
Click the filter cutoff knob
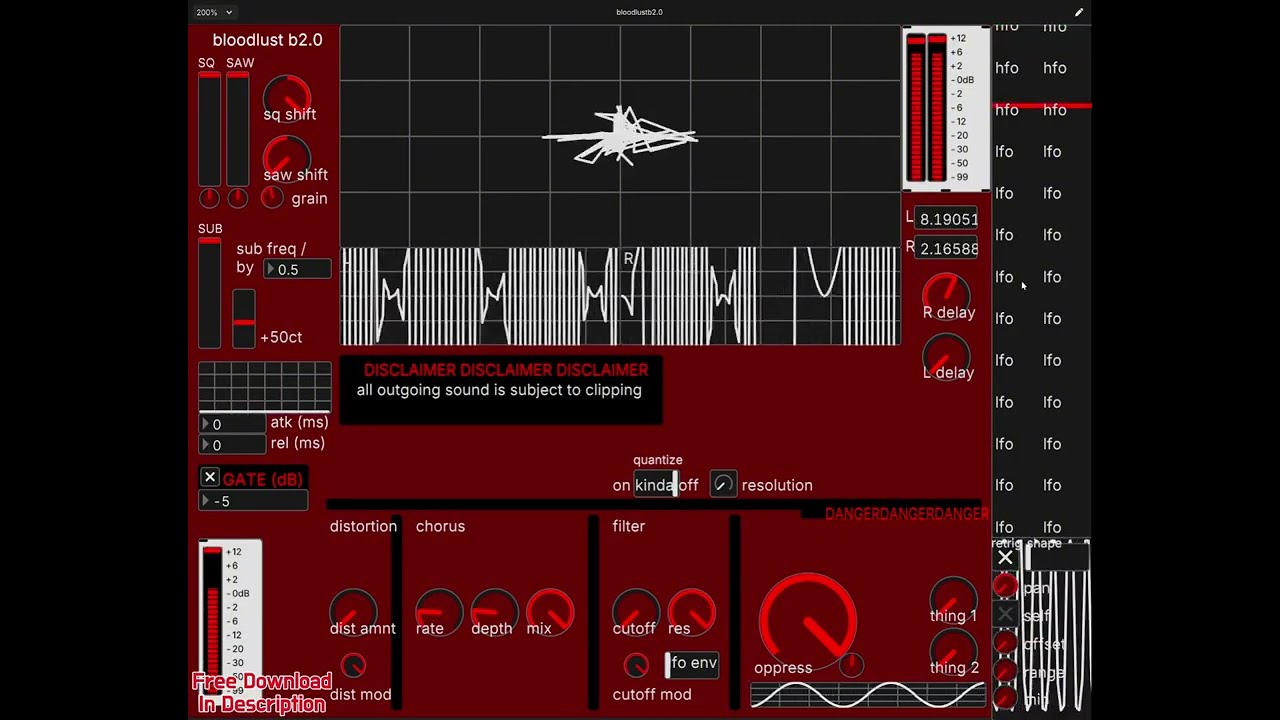tap(636, 613)
